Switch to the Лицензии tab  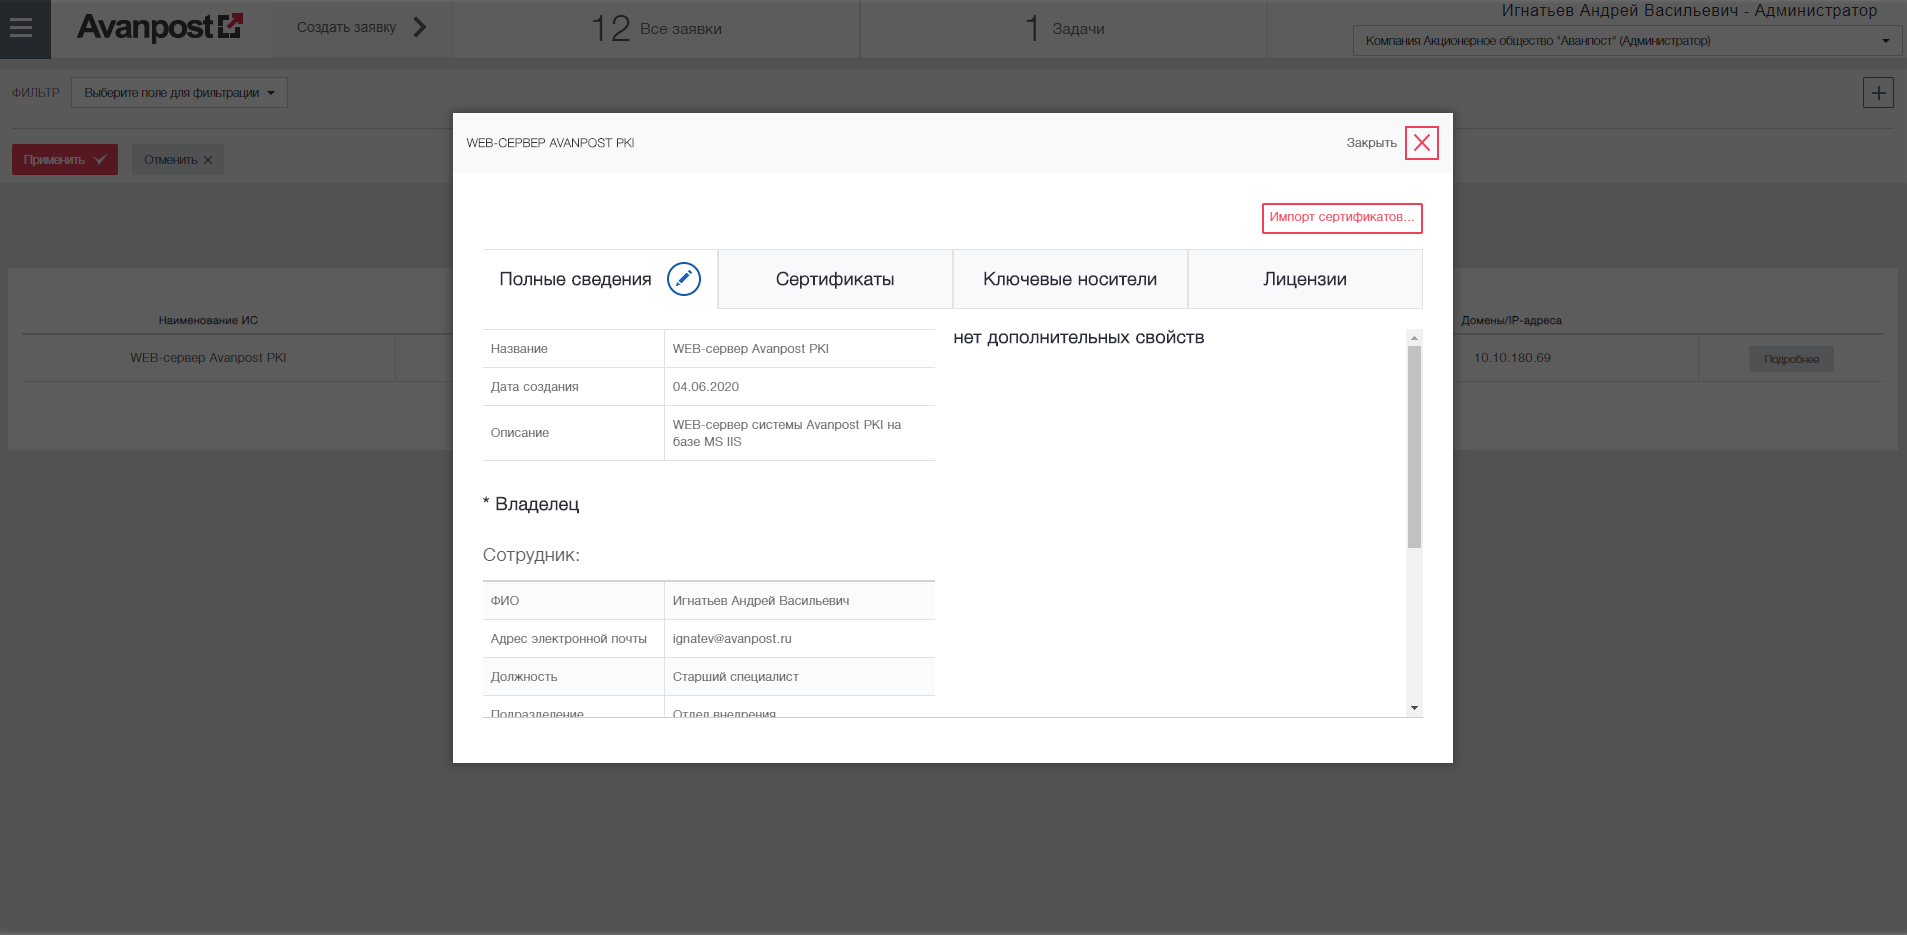click(x=1305, y=279)
